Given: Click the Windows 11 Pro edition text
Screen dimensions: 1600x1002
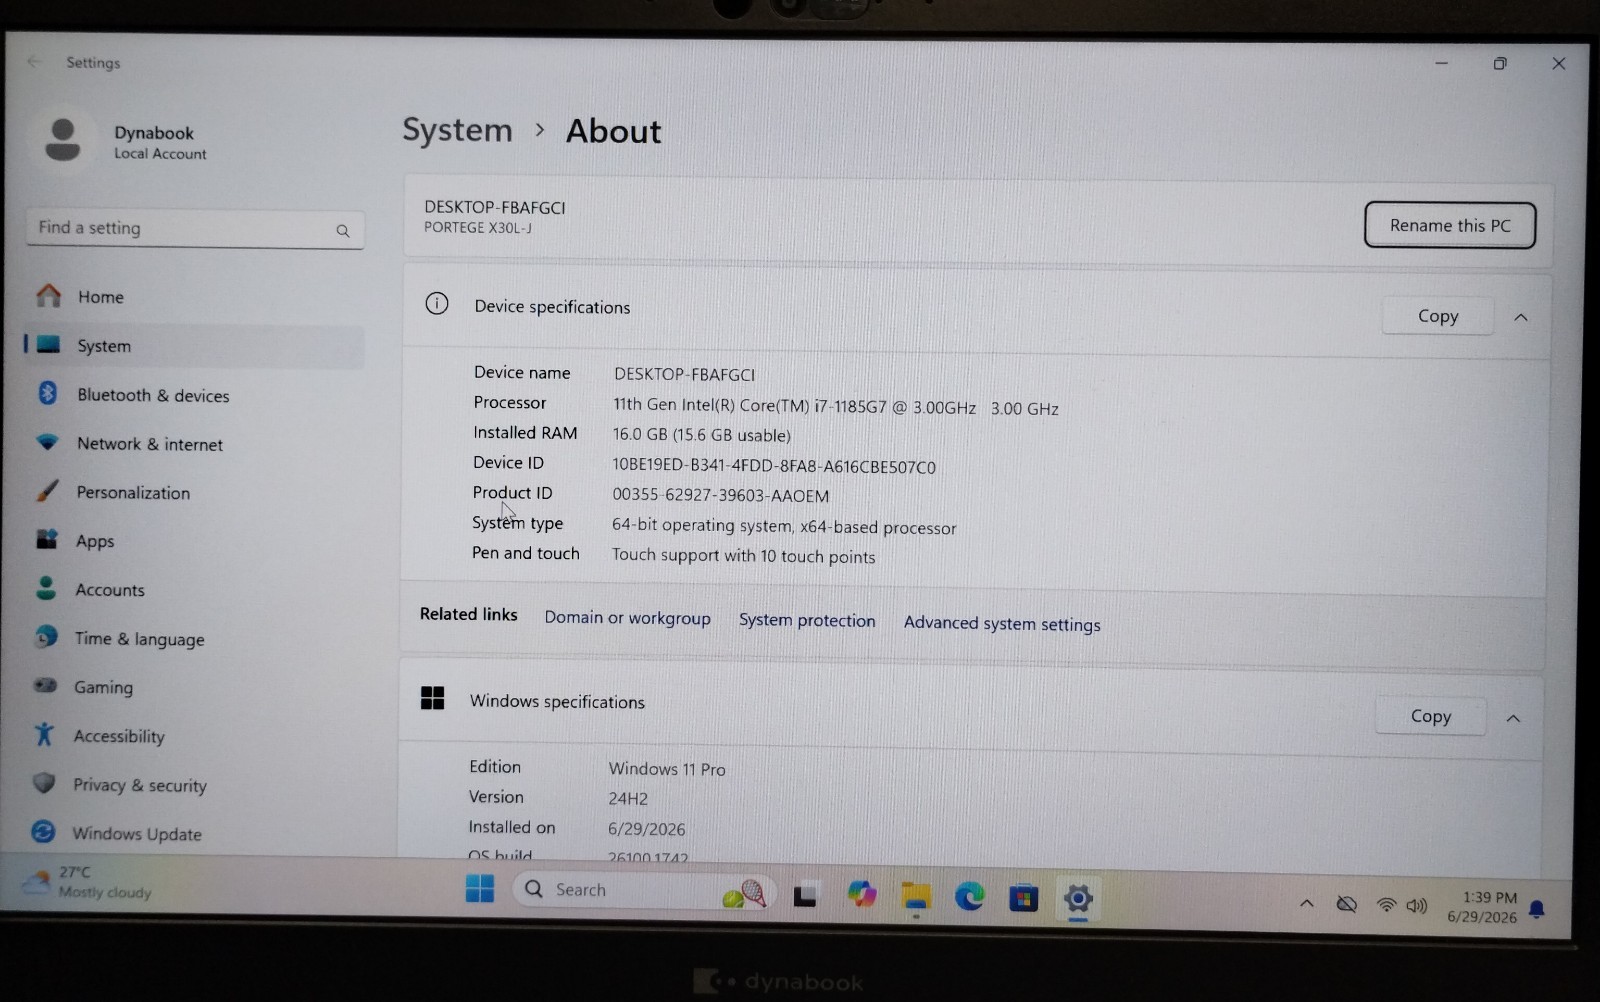Looking at the screenshot, I should (x=667, y=769).
